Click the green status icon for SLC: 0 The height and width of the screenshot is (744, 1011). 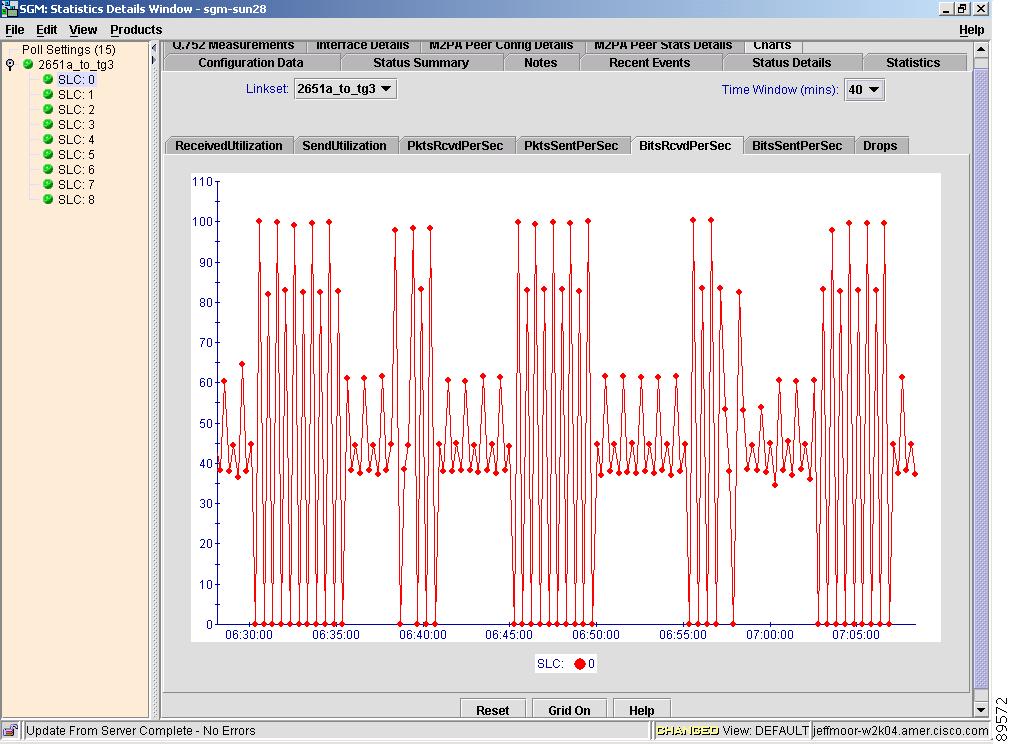(x=47, y=80)
